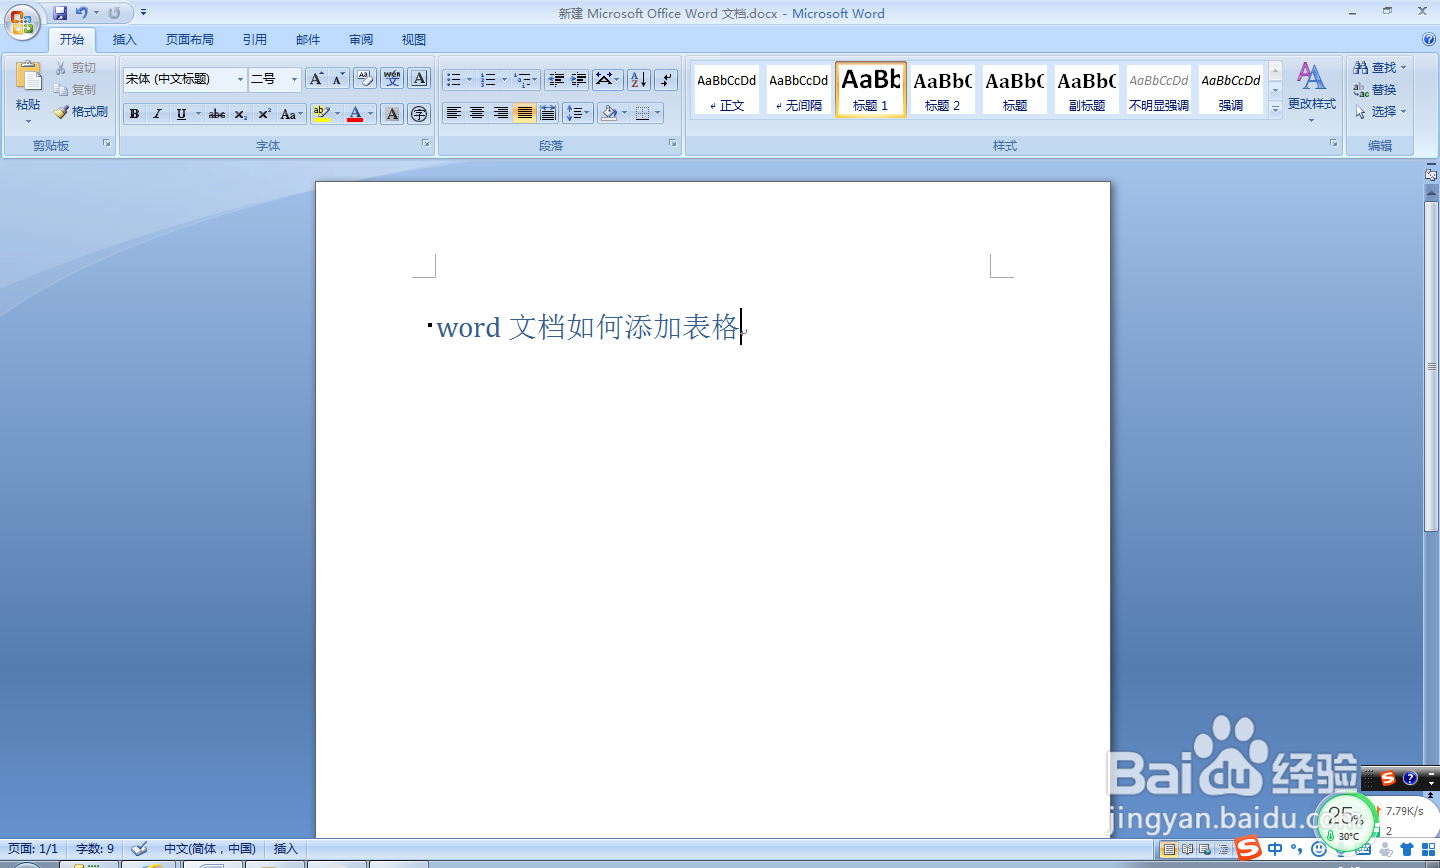Click the Sort icon in Paragraph group
The width and height of the screenshot is (1440, 868).
click(638, 79)
